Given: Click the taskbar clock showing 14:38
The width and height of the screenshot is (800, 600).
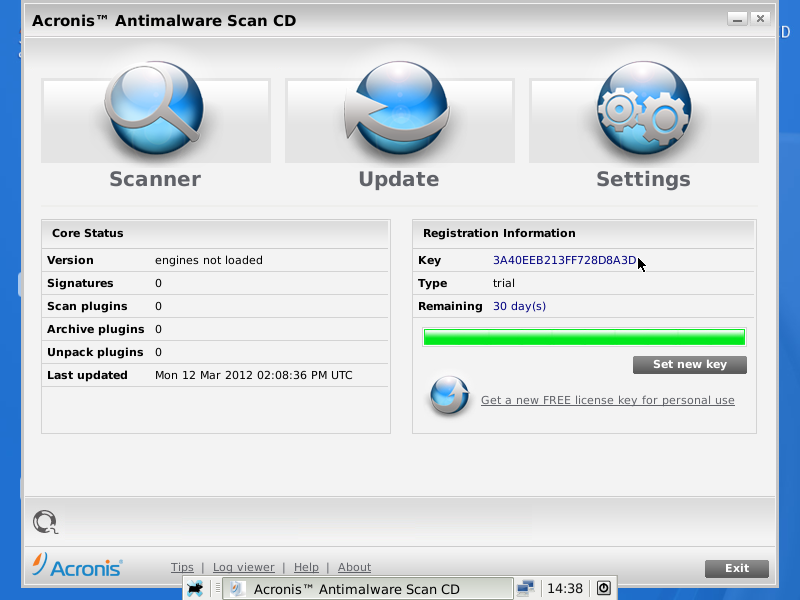Looking at the screenshot, I should tap(565, 589).
